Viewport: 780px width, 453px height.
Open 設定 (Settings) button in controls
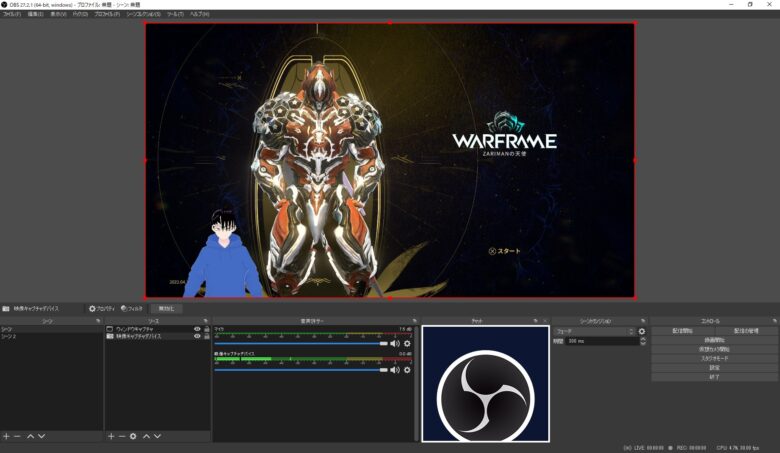tap(714, 368)
